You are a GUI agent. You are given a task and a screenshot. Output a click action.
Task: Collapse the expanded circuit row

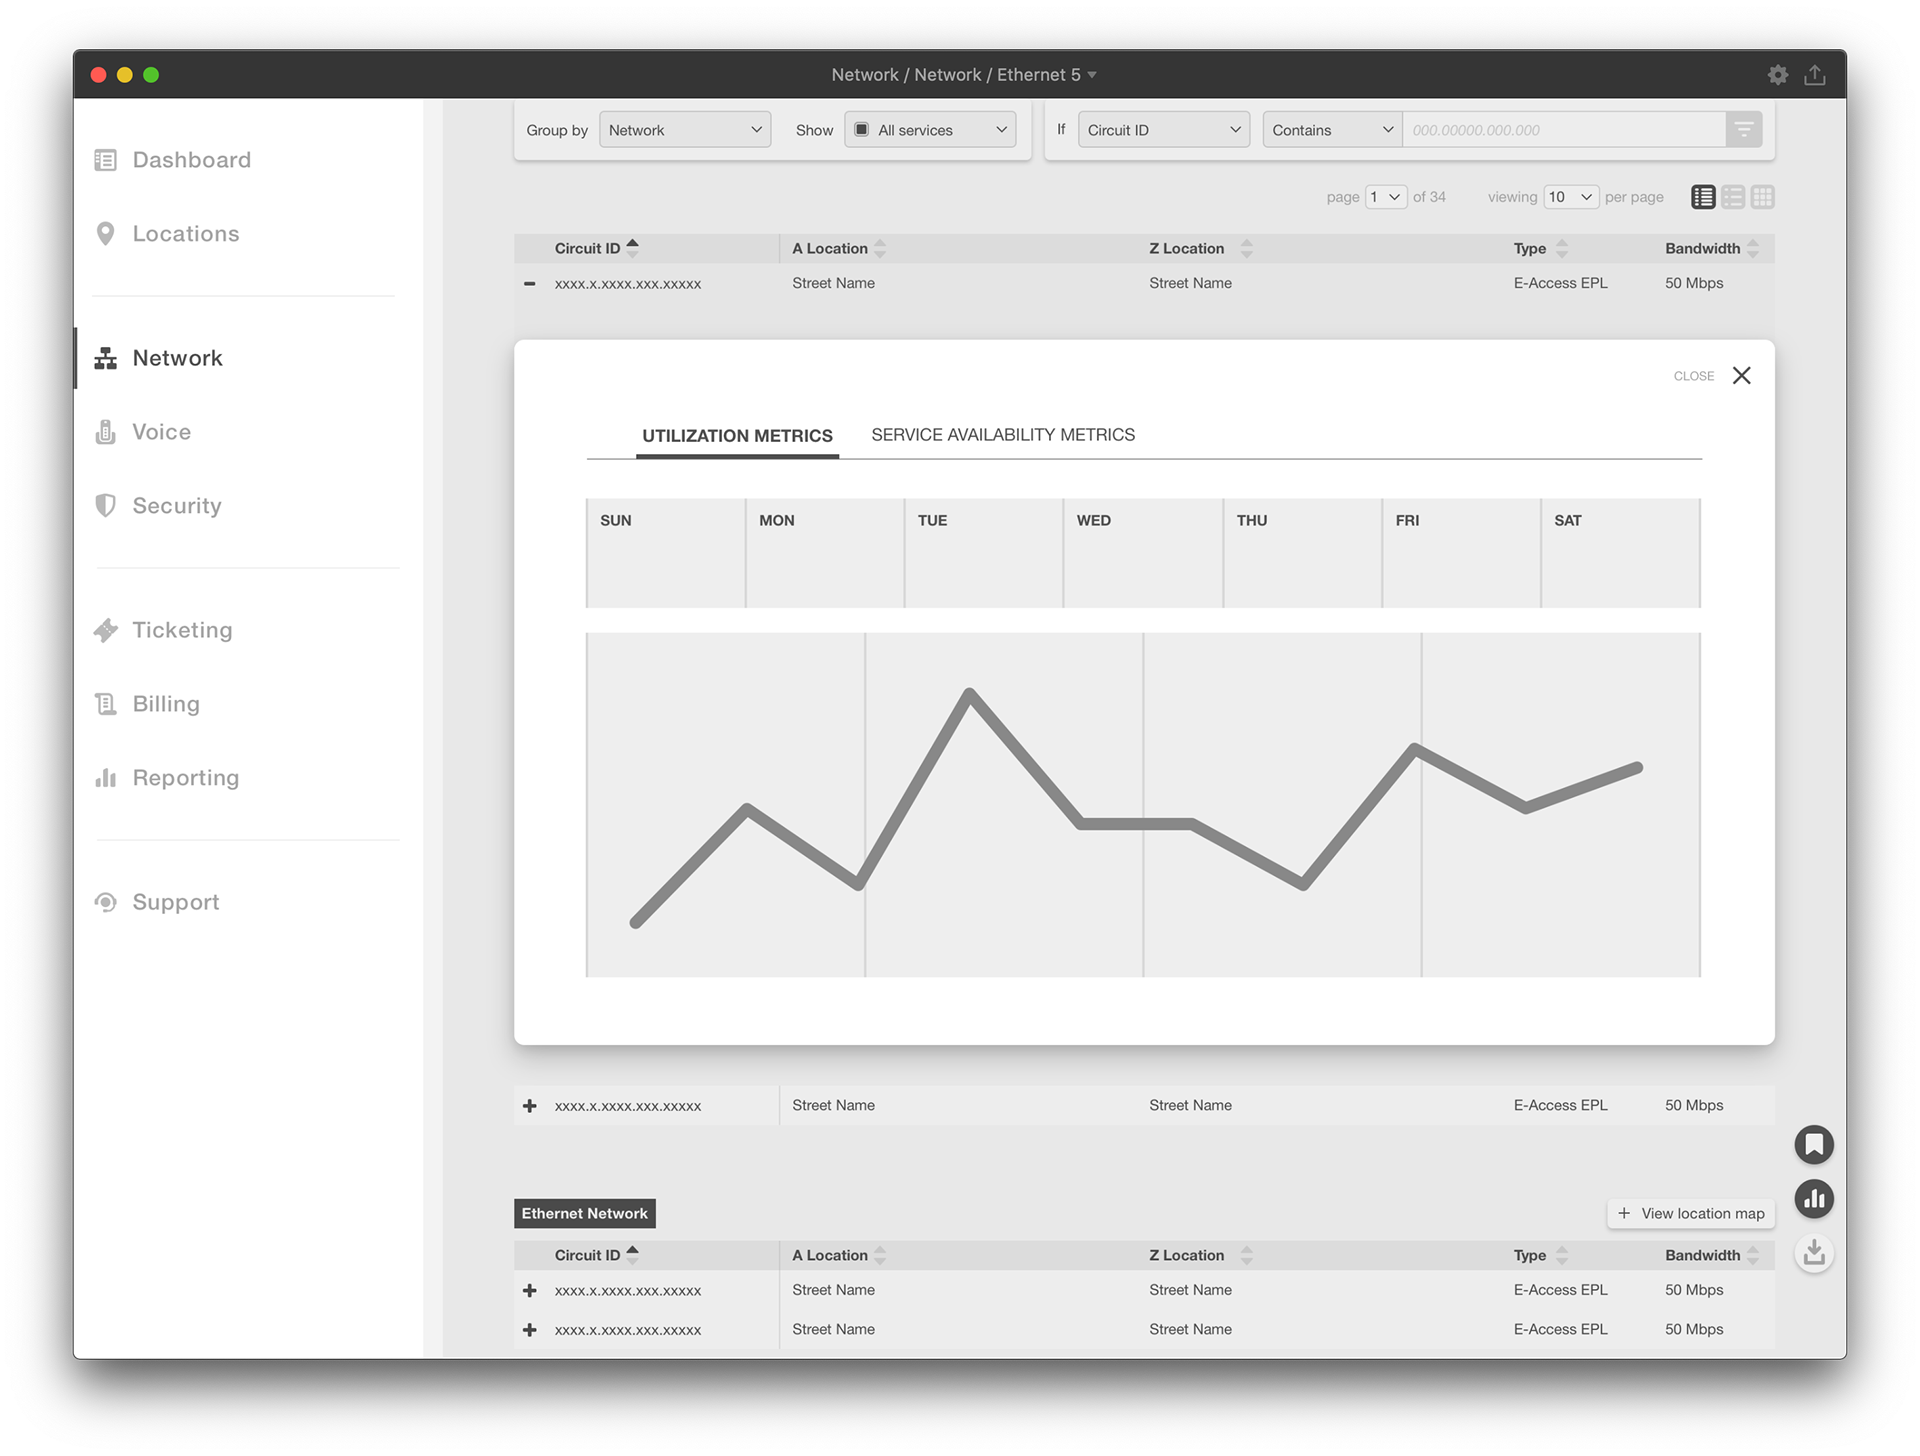click(x=530, y=284)
